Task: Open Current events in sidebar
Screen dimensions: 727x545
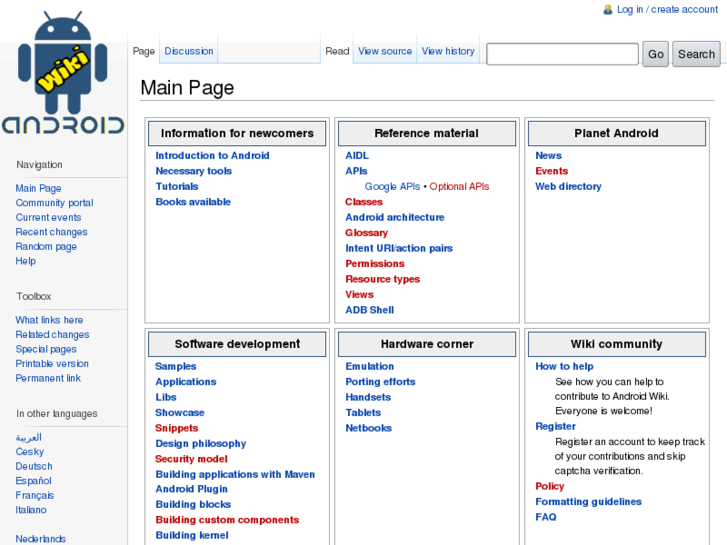Action: coord(48,217)
